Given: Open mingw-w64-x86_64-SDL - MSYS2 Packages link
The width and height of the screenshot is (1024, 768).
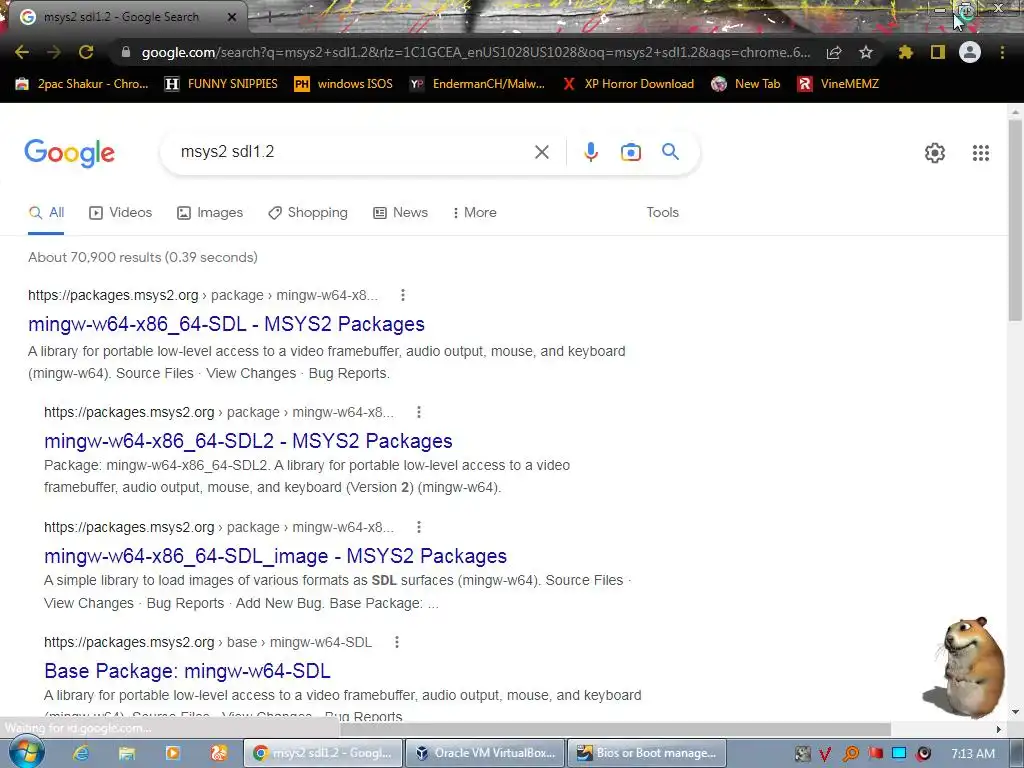Looking at the screenshot, I should (x=226, y=324).
